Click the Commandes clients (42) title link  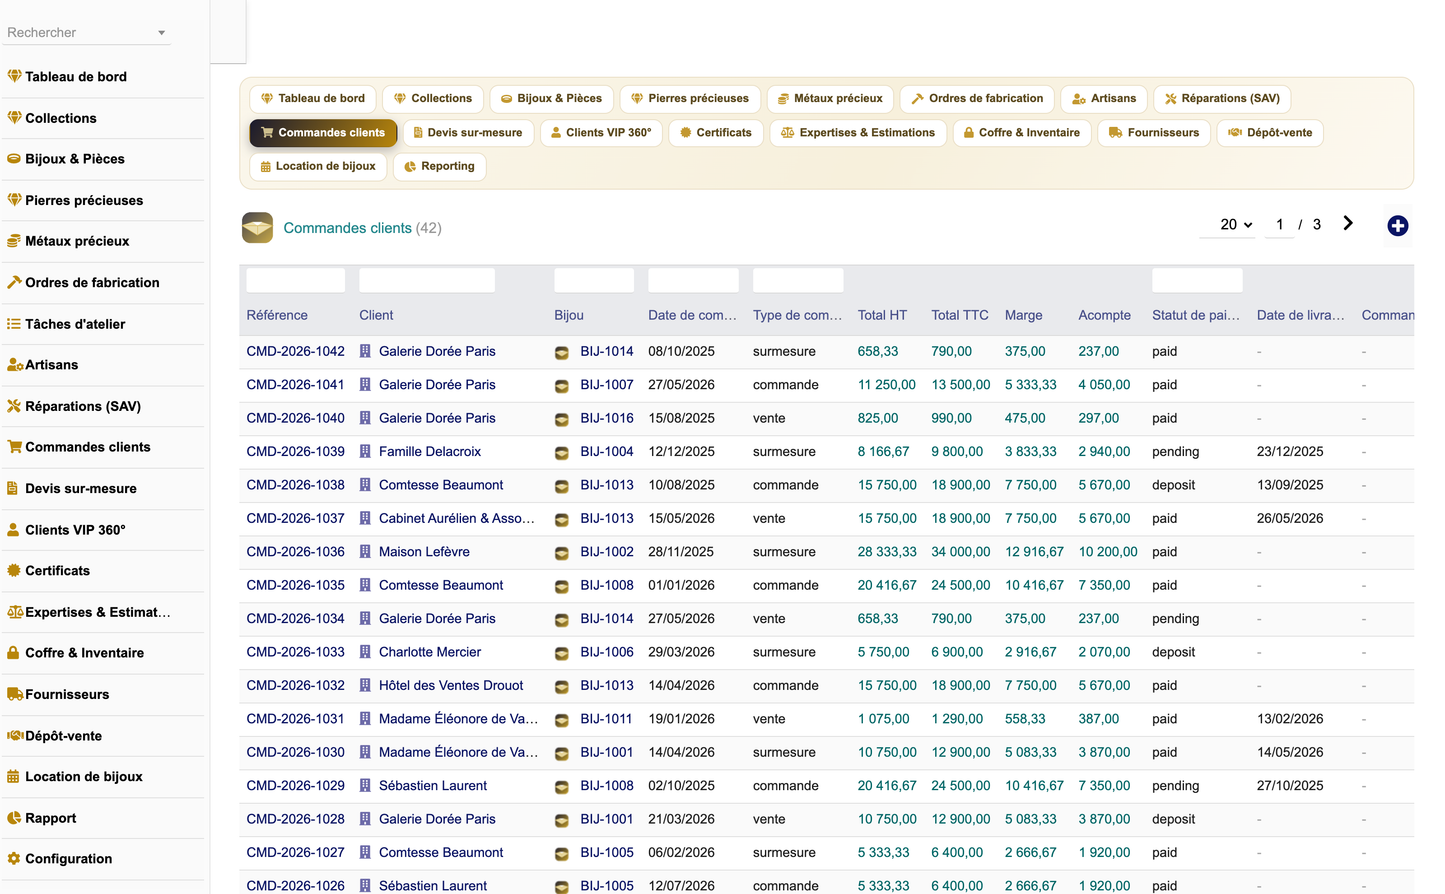click(362, 228)
